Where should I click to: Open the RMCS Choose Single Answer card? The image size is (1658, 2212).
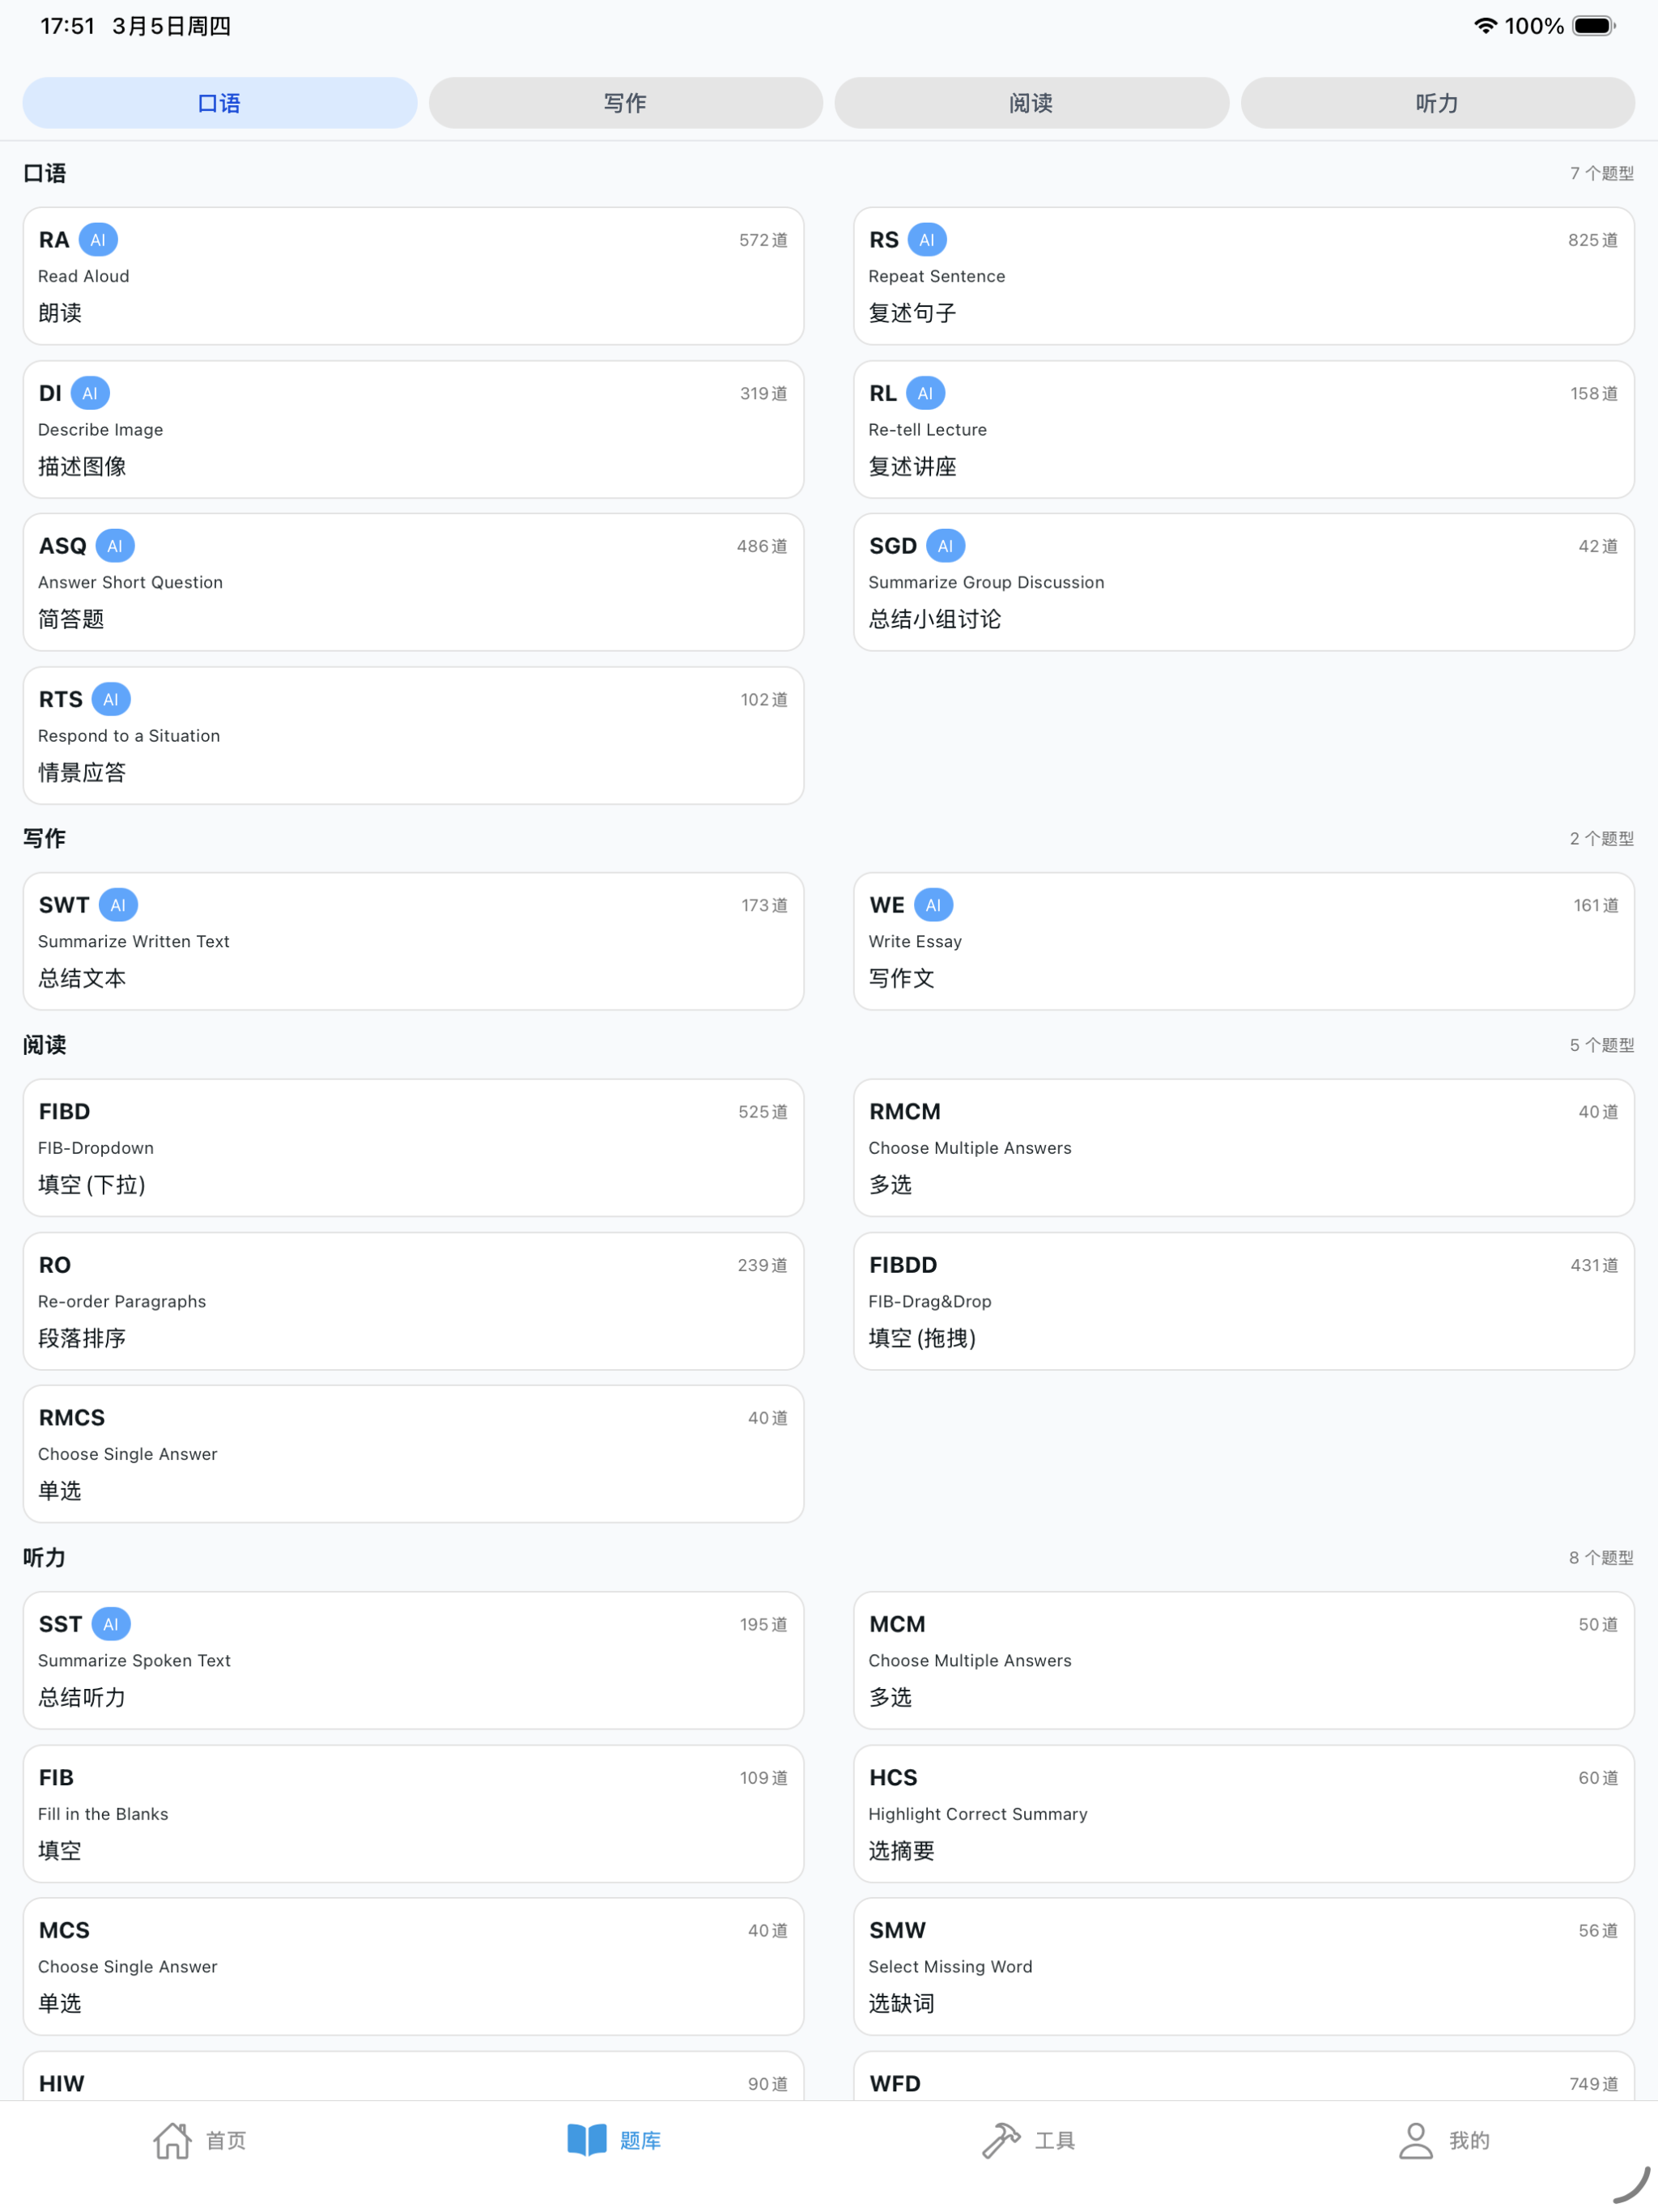pyautogui.click(x=413, y=1454)
